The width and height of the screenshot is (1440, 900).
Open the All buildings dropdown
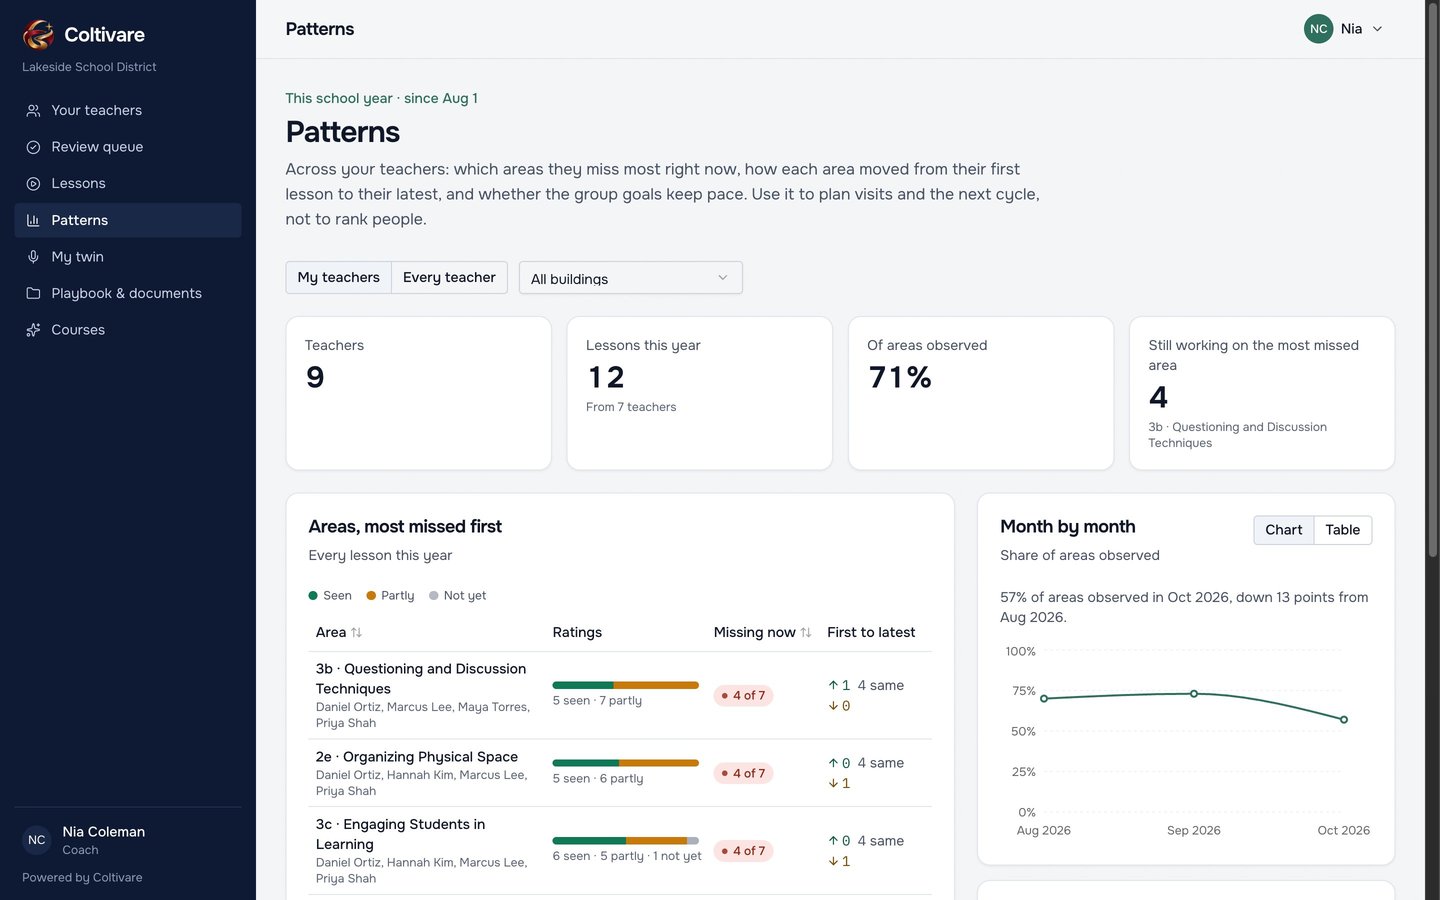[631, 278]
